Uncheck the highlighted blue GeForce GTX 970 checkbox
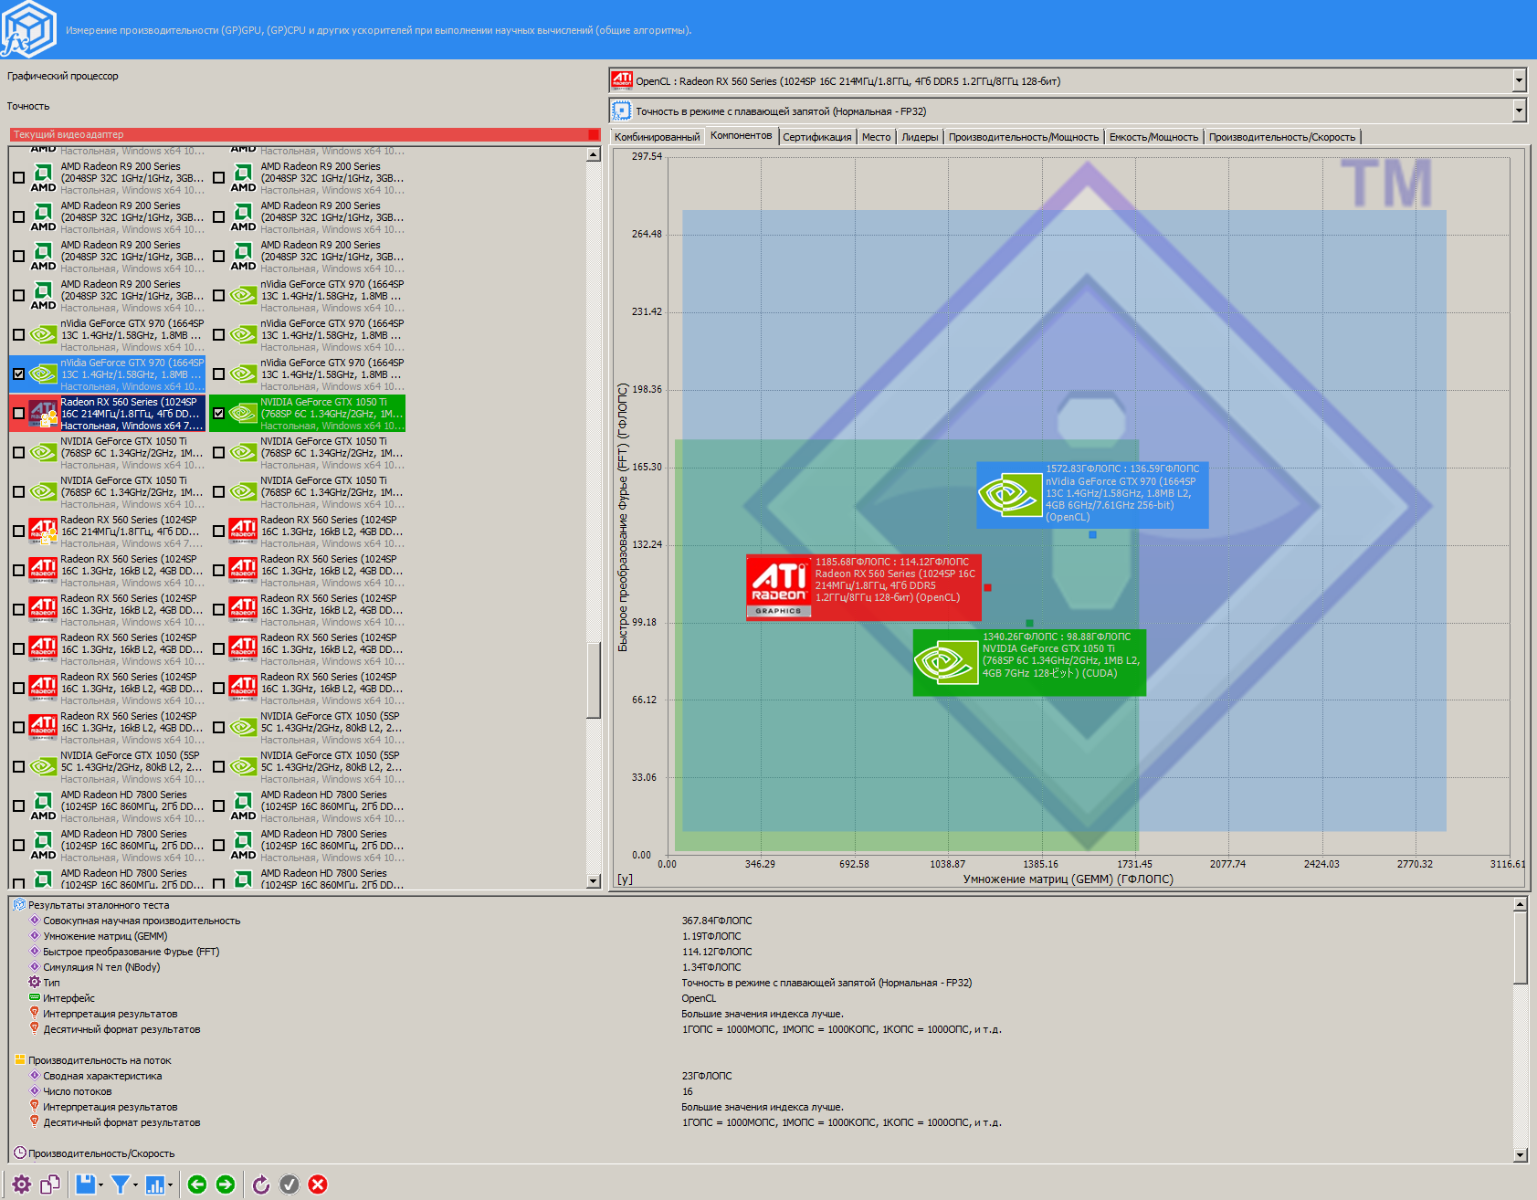 (19, 374)
